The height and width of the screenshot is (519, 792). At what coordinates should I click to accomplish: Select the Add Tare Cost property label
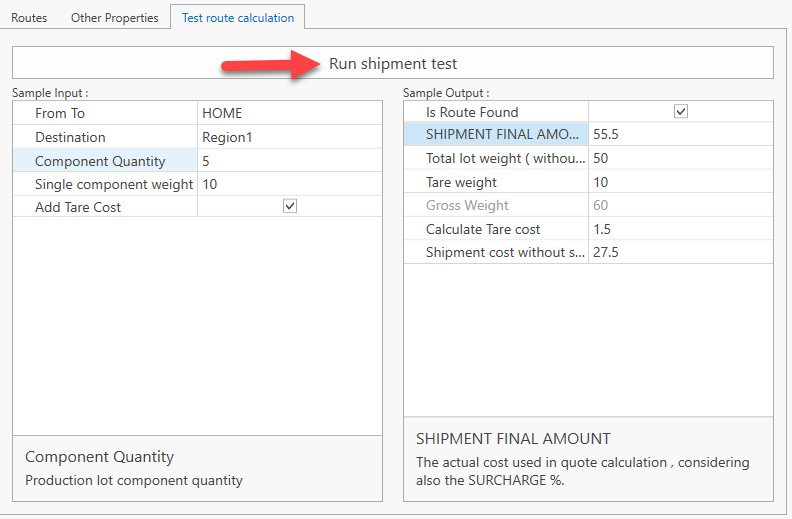78,207
